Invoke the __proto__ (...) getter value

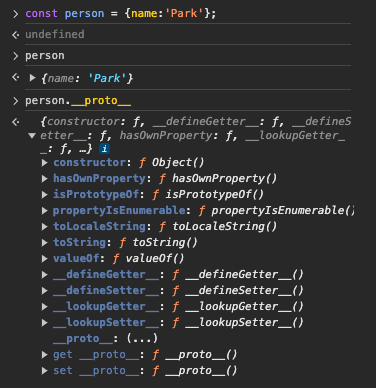point(142,339)
